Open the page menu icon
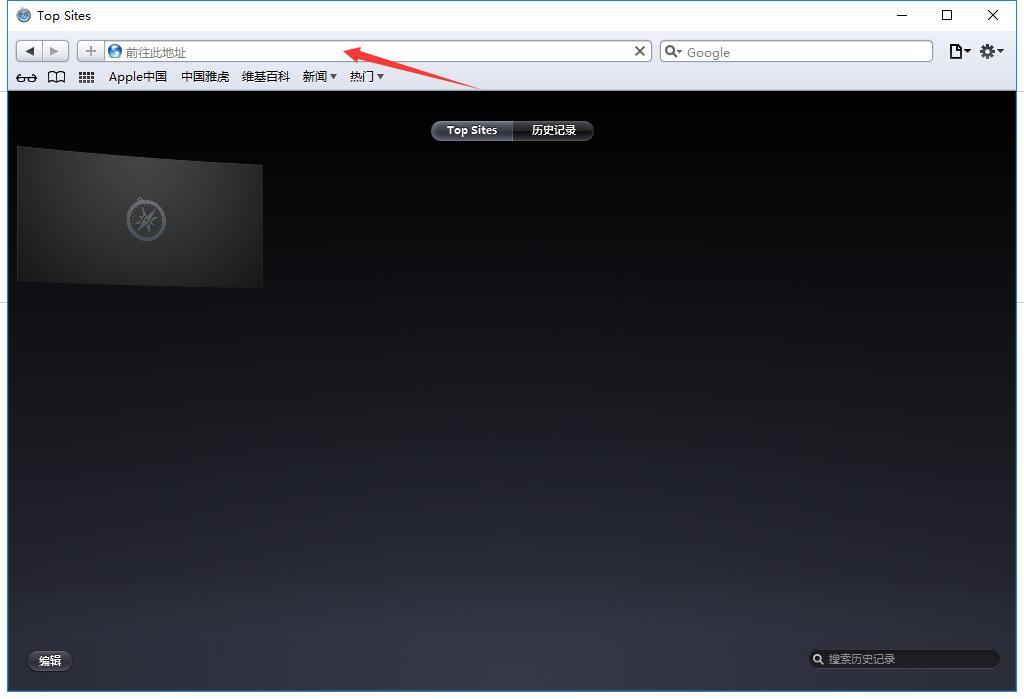Image resolution: width=1024 pixels, height=699 pixels. (x=959, y=51)
